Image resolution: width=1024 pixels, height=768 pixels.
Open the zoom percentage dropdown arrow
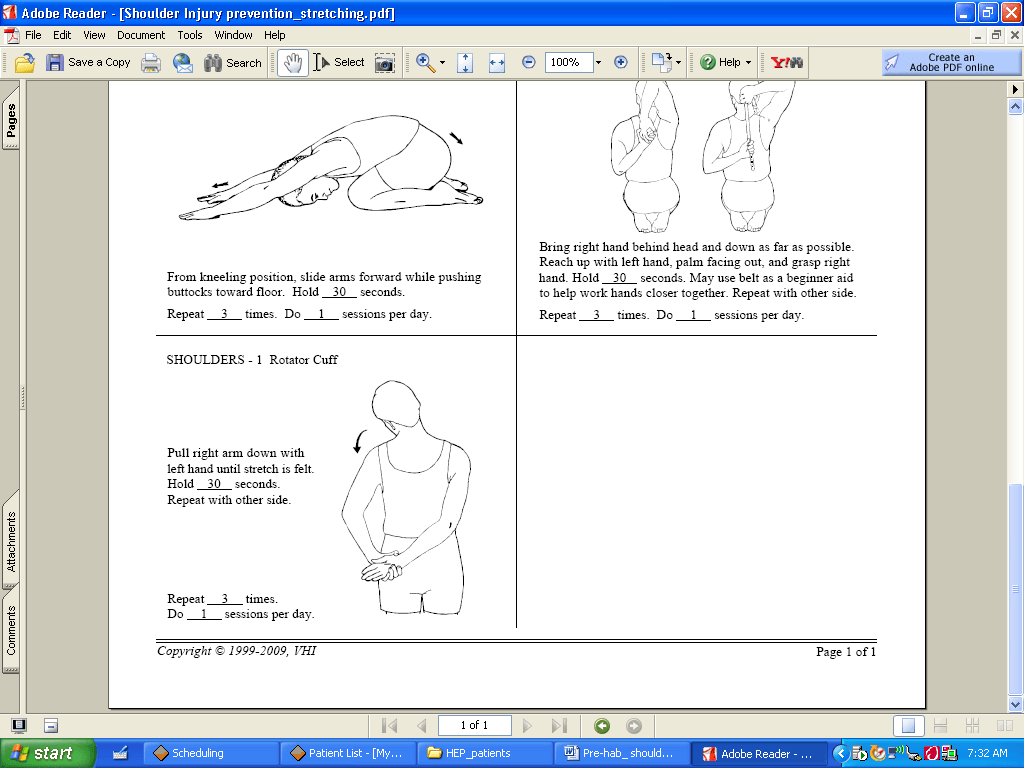598,63
